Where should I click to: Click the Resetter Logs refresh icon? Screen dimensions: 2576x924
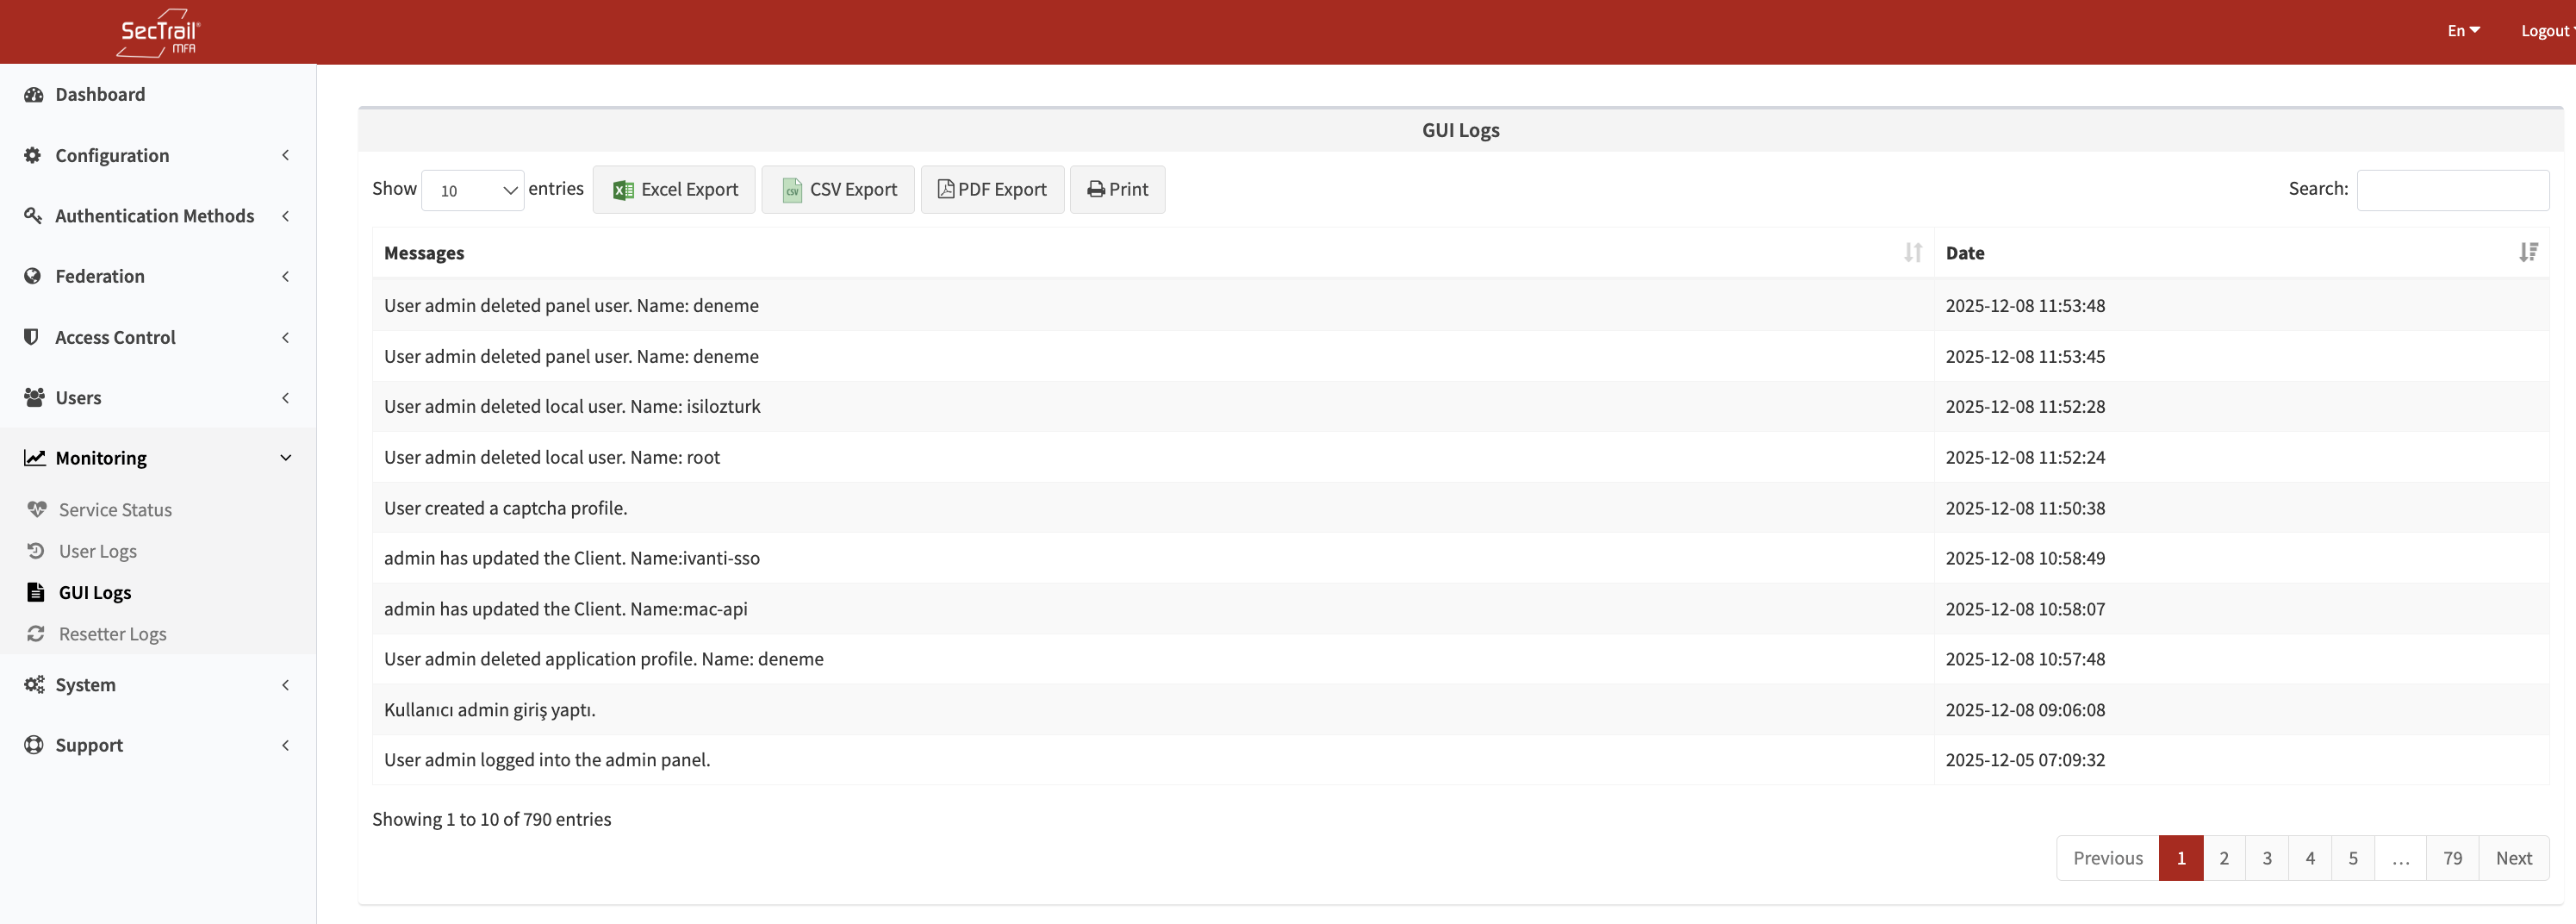(36, 634)
